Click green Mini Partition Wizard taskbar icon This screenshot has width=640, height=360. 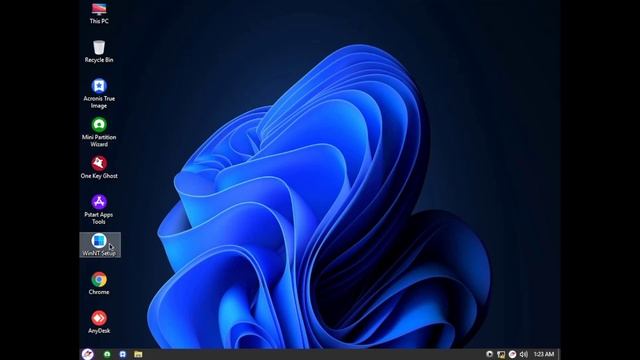107,354
